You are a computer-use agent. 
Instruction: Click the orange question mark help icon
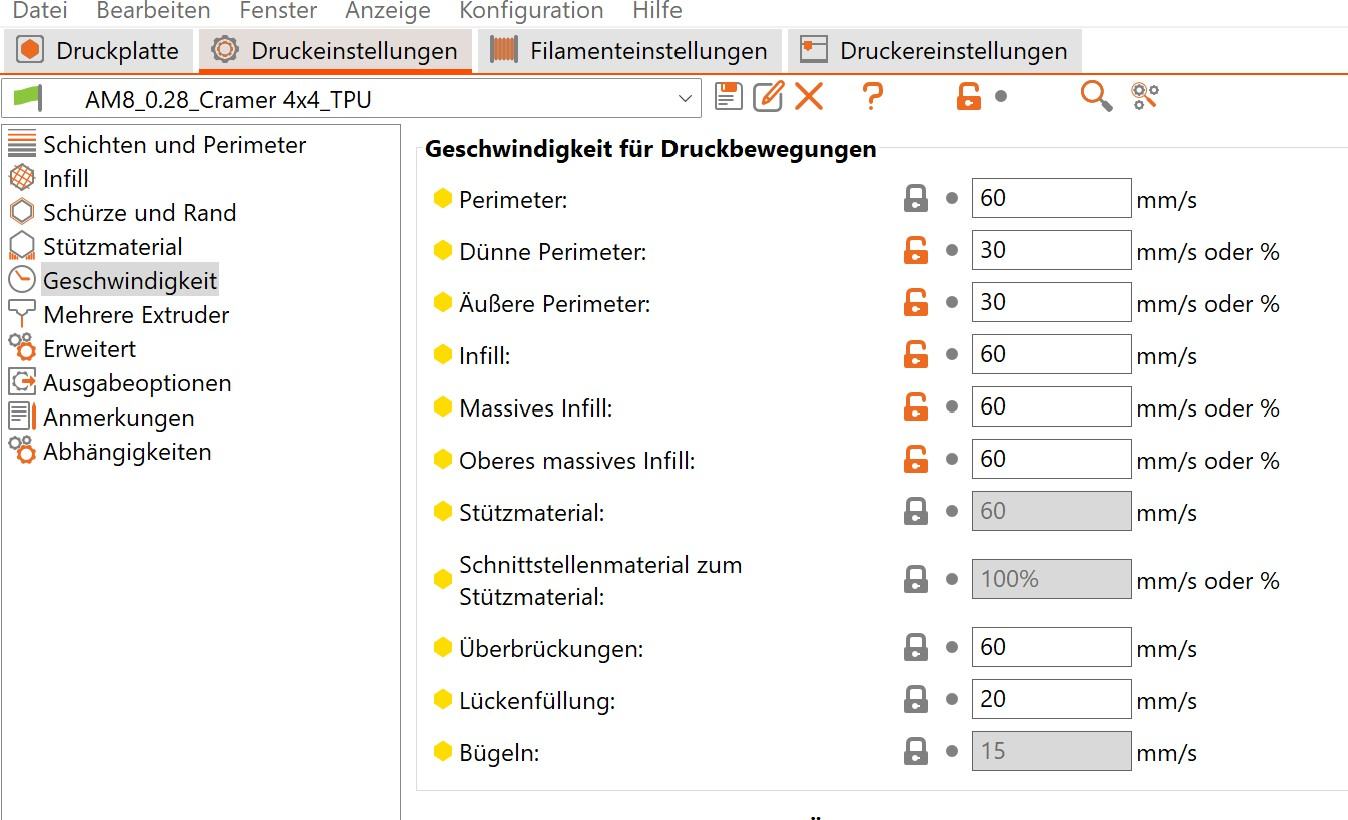pyautogui.click(x=872, y=97)
